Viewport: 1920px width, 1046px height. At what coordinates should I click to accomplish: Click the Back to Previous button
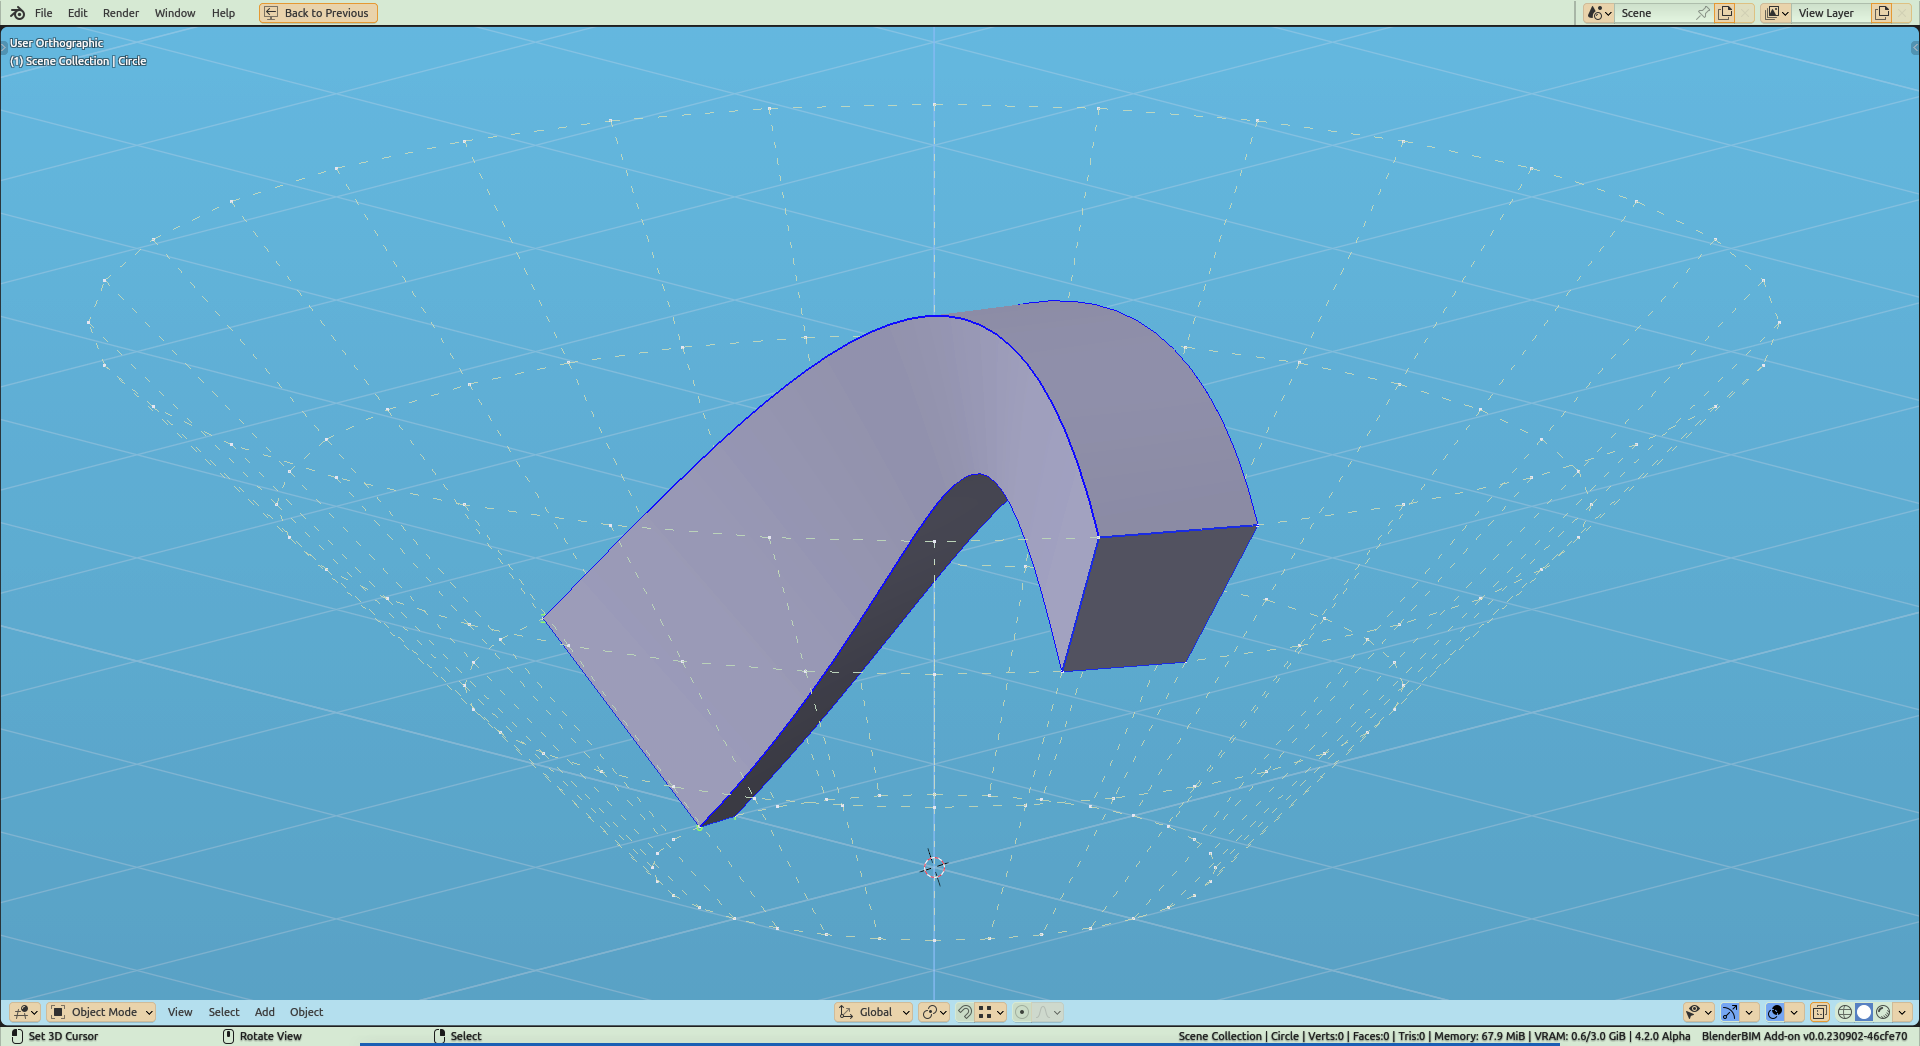(x=318, y=13)
